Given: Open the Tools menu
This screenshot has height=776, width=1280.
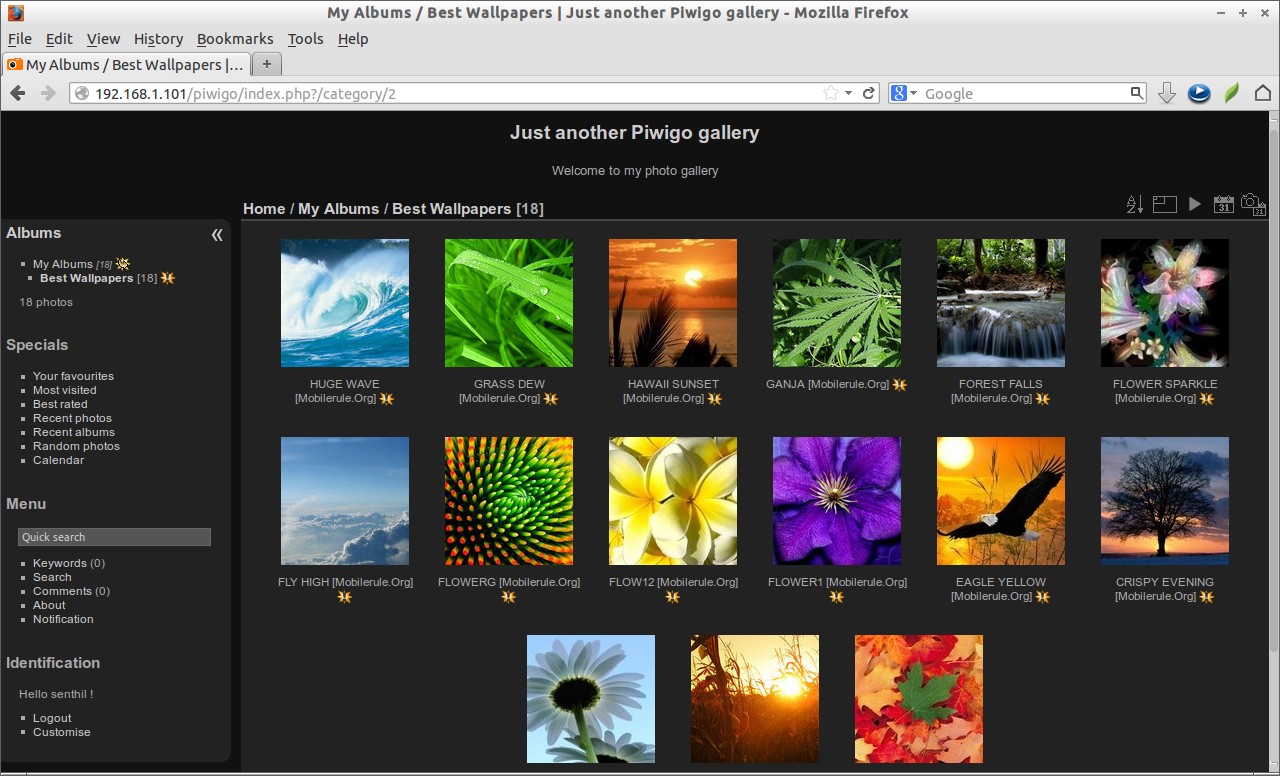Looking at the screenshot, I should (305, 39).
